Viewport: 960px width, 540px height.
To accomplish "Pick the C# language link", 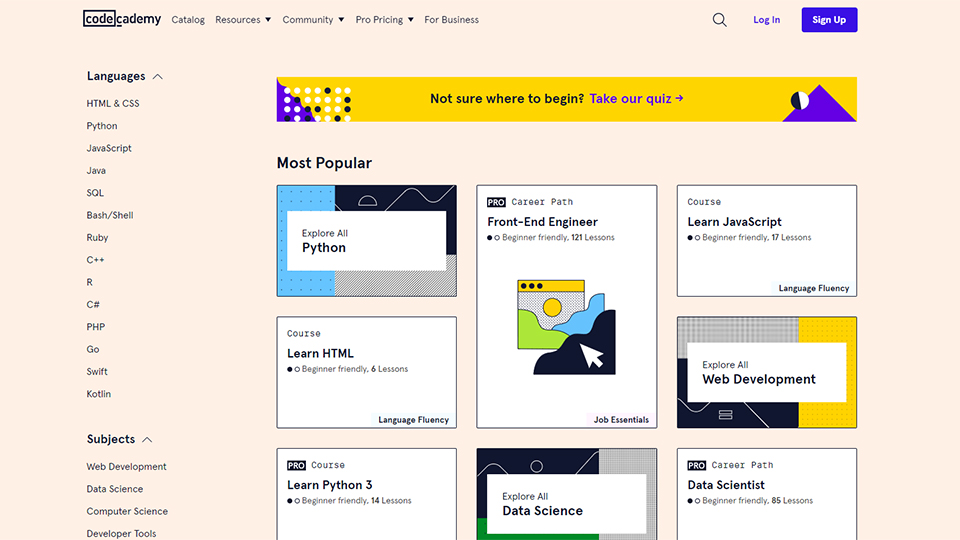I will (x=92, y=304).
